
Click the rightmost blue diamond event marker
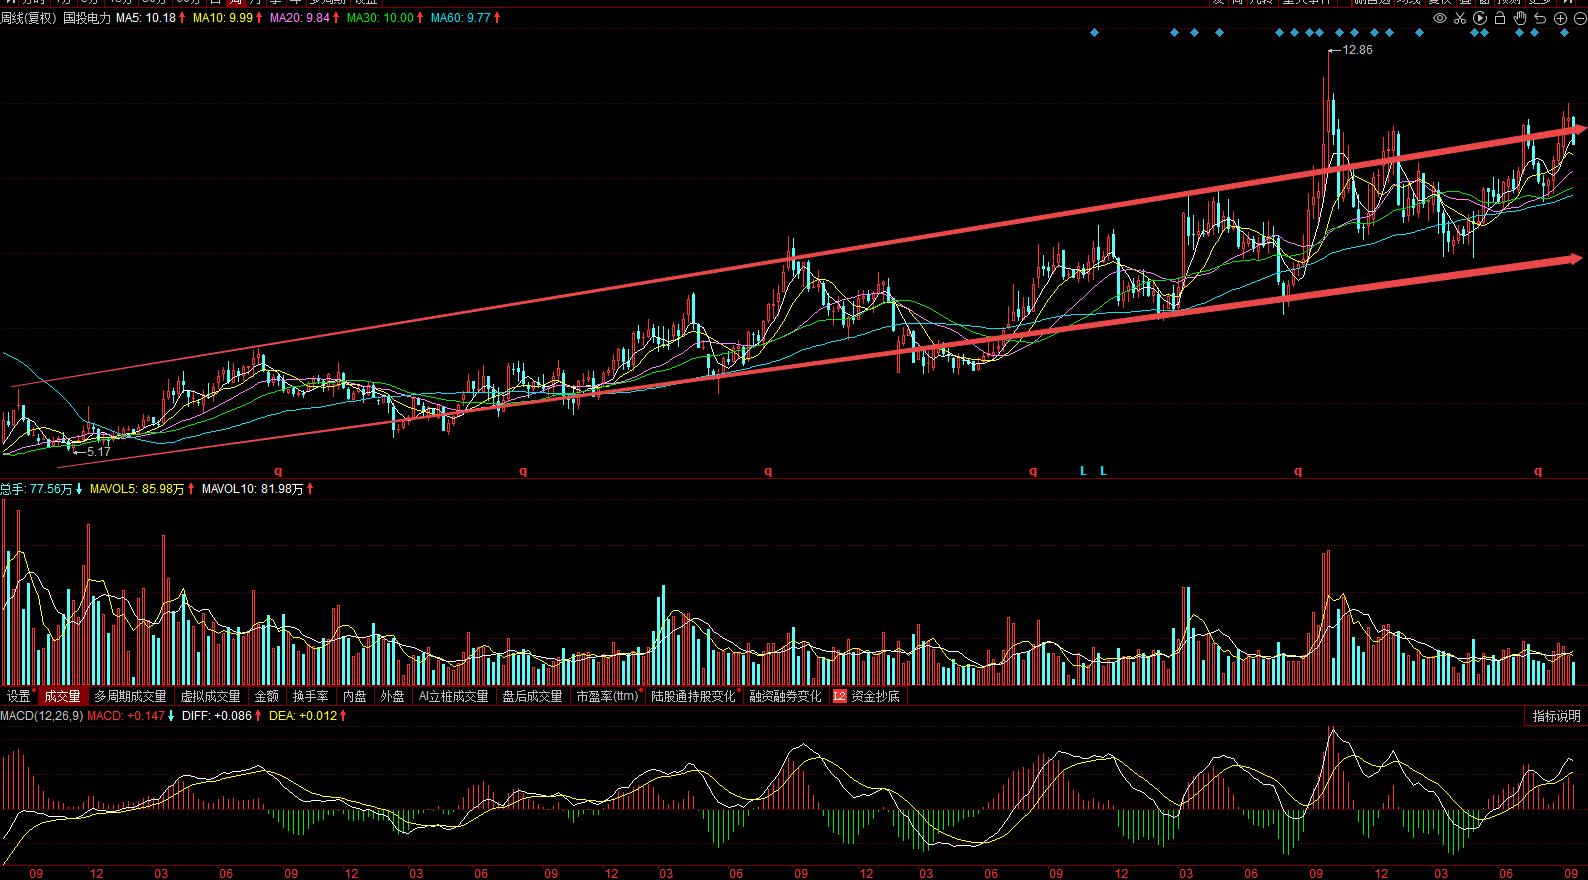click(x=1562, y=33)
